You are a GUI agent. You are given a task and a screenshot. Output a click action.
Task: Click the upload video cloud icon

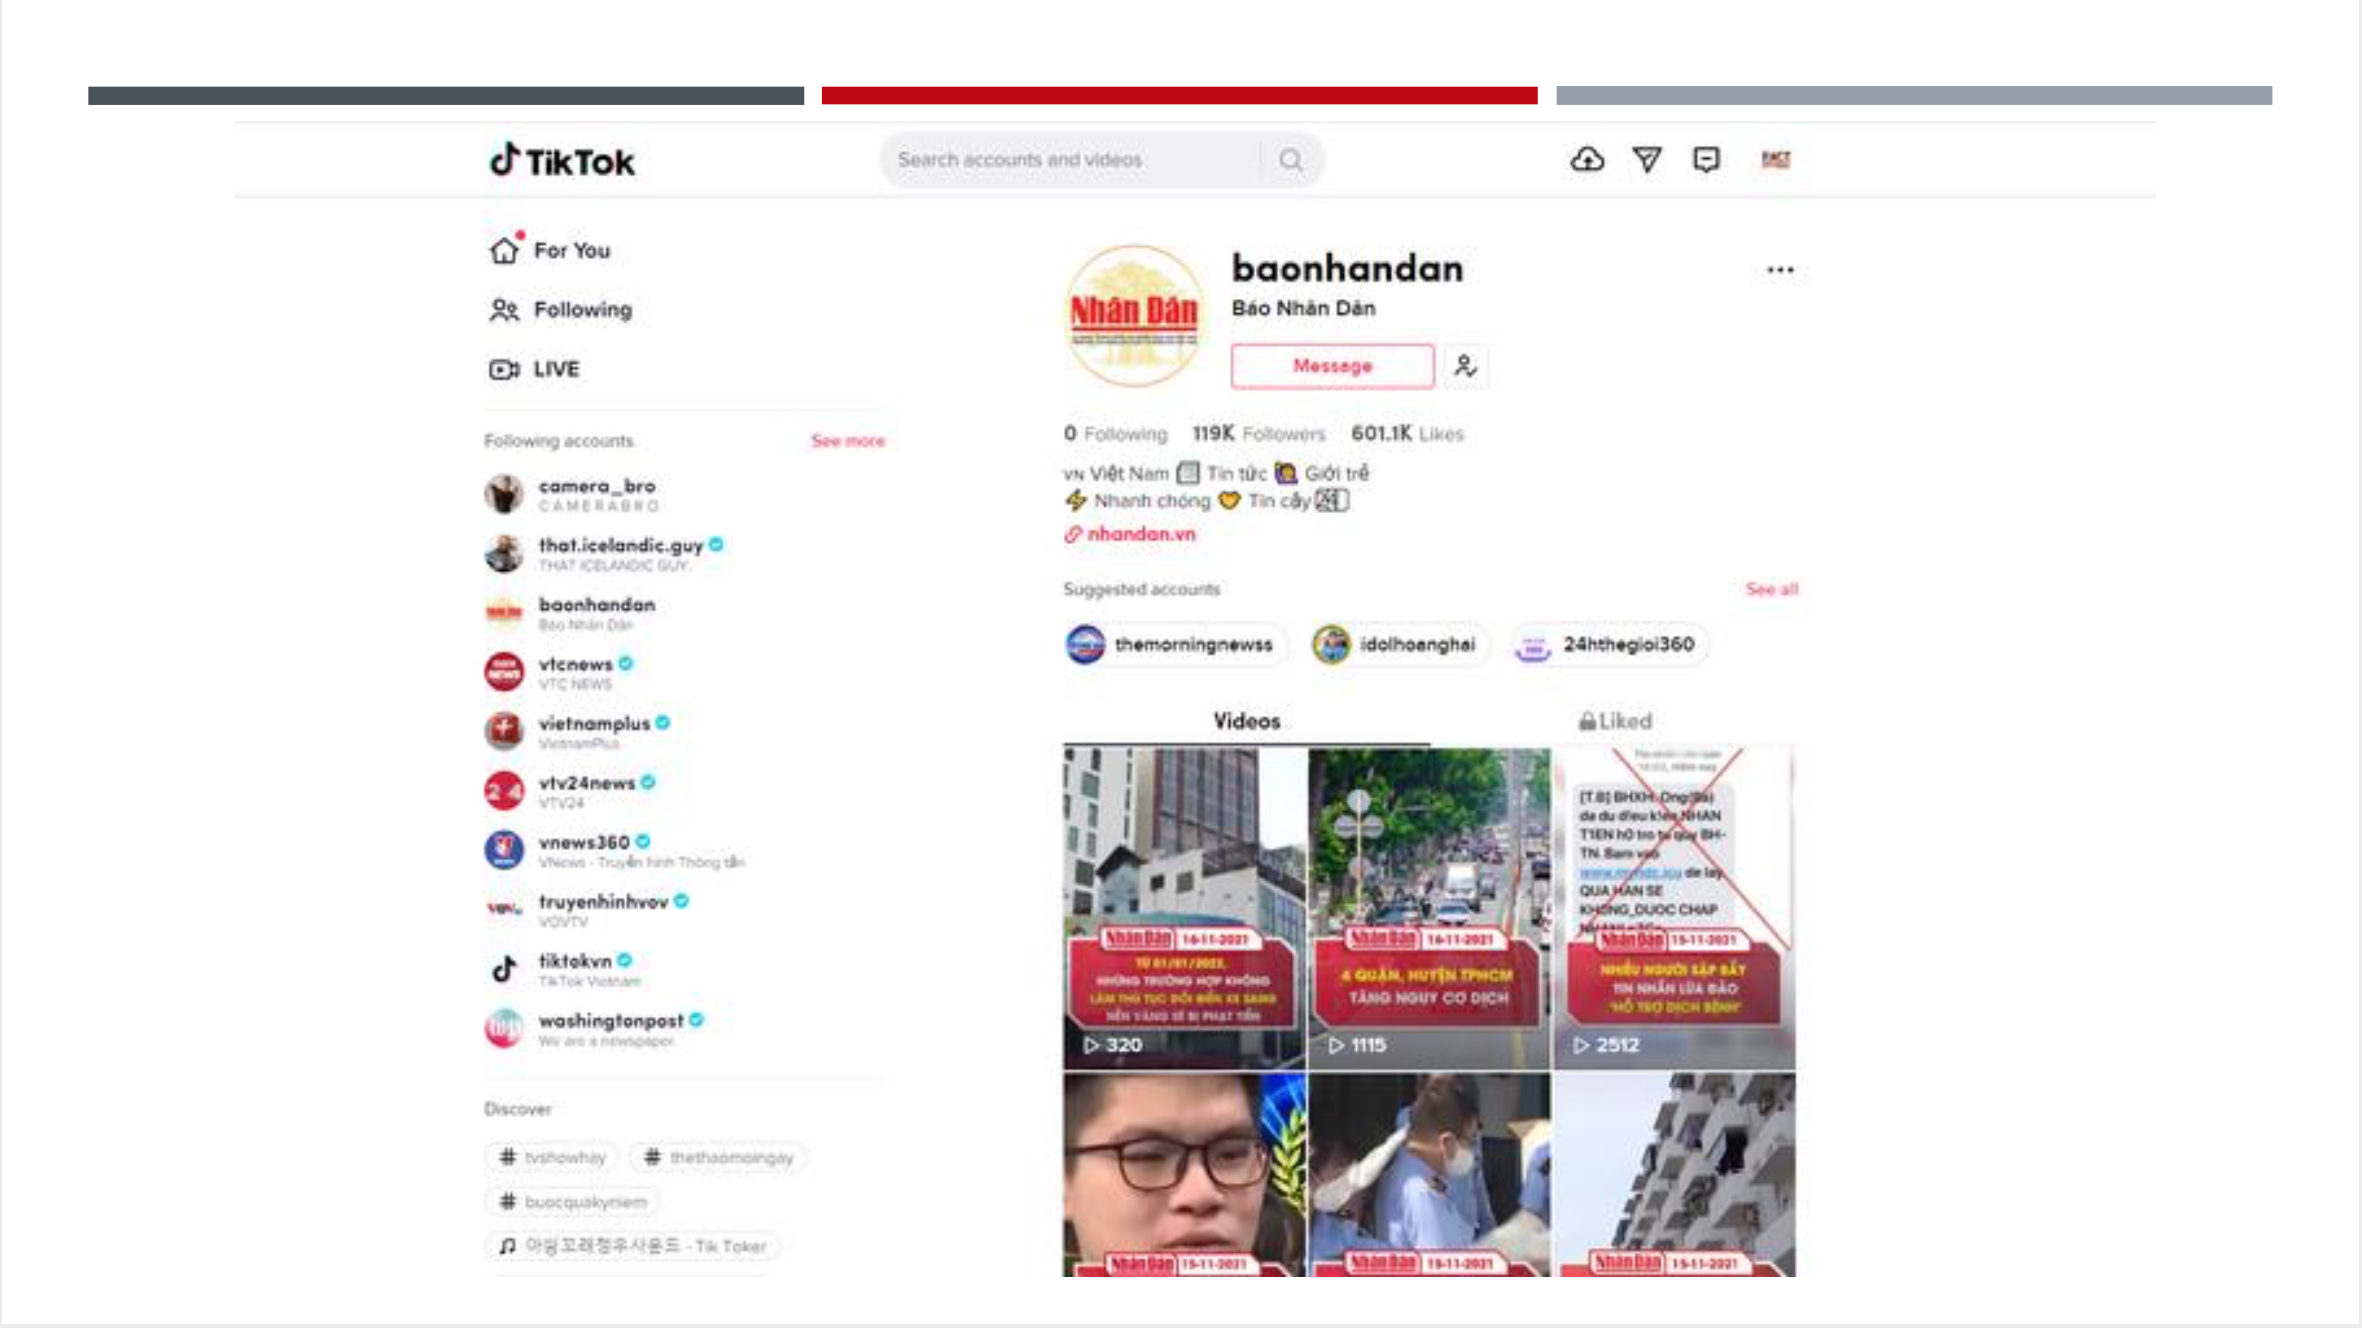[1587, 159]
